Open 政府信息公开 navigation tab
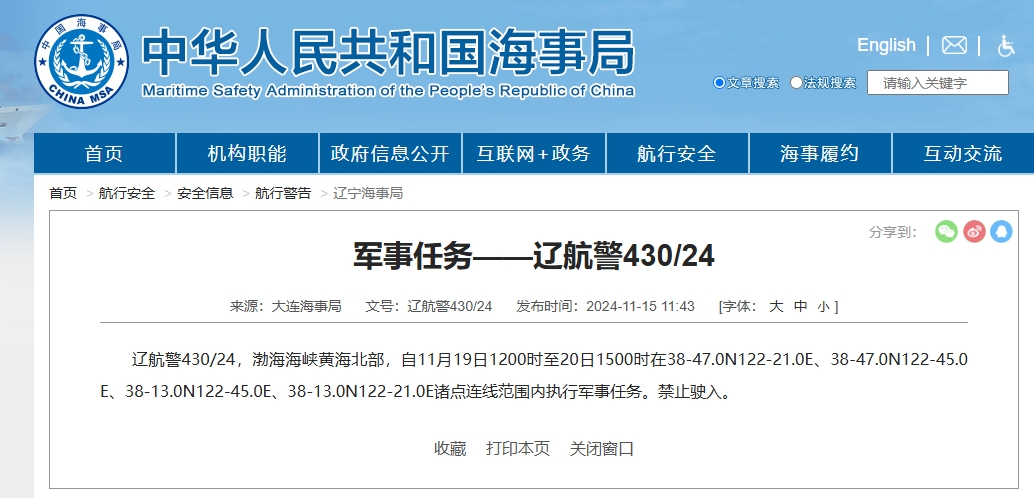 tap(390, 153)
